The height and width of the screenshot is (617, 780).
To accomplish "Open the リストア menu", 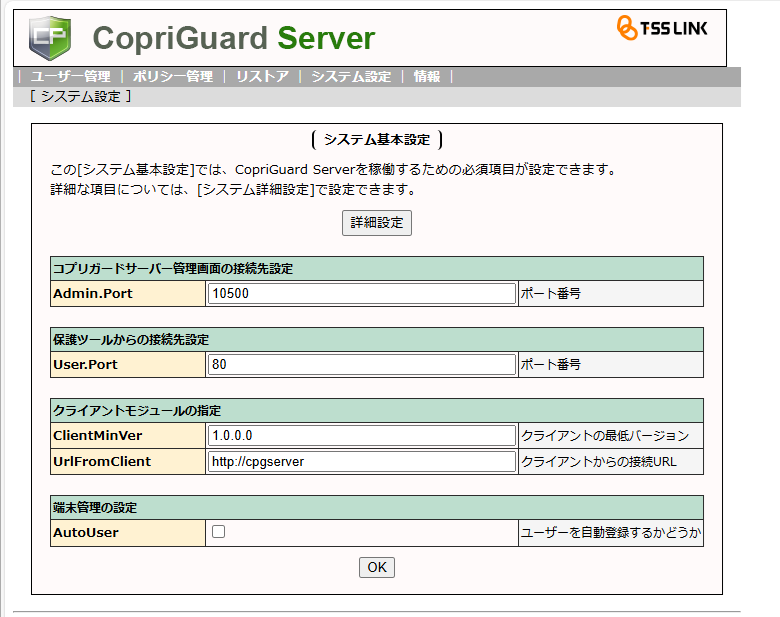I will (262, 77).
